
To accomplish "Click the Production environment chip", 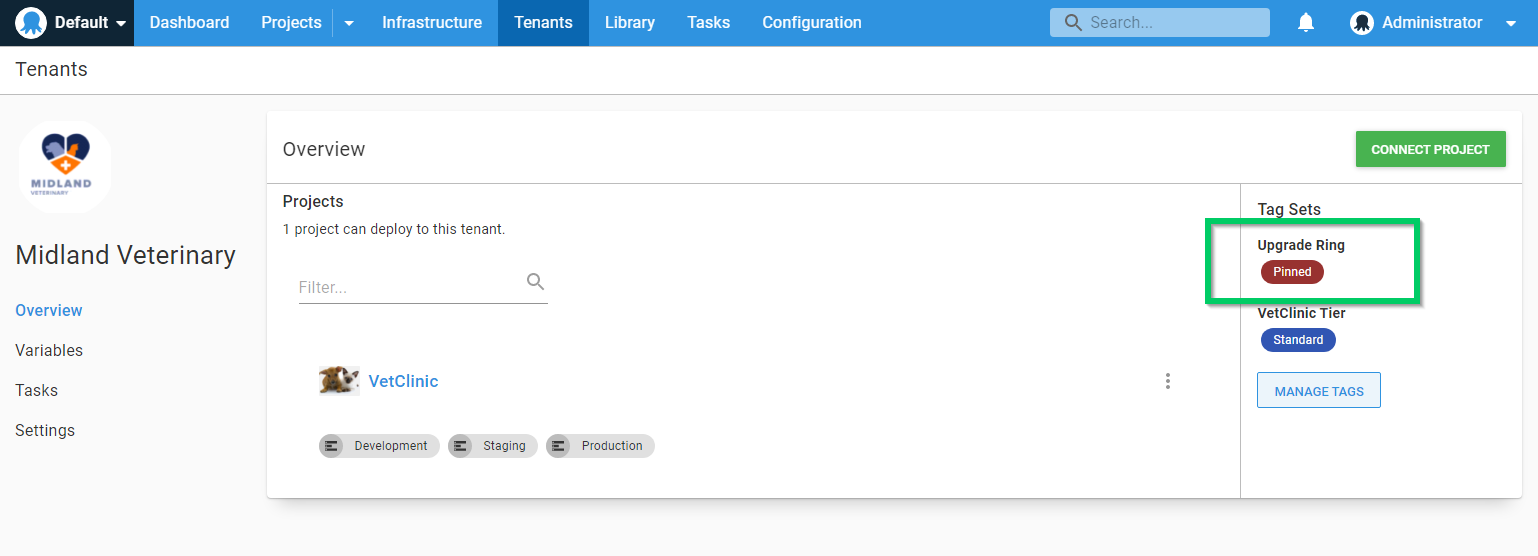I will tap(600, 446).
